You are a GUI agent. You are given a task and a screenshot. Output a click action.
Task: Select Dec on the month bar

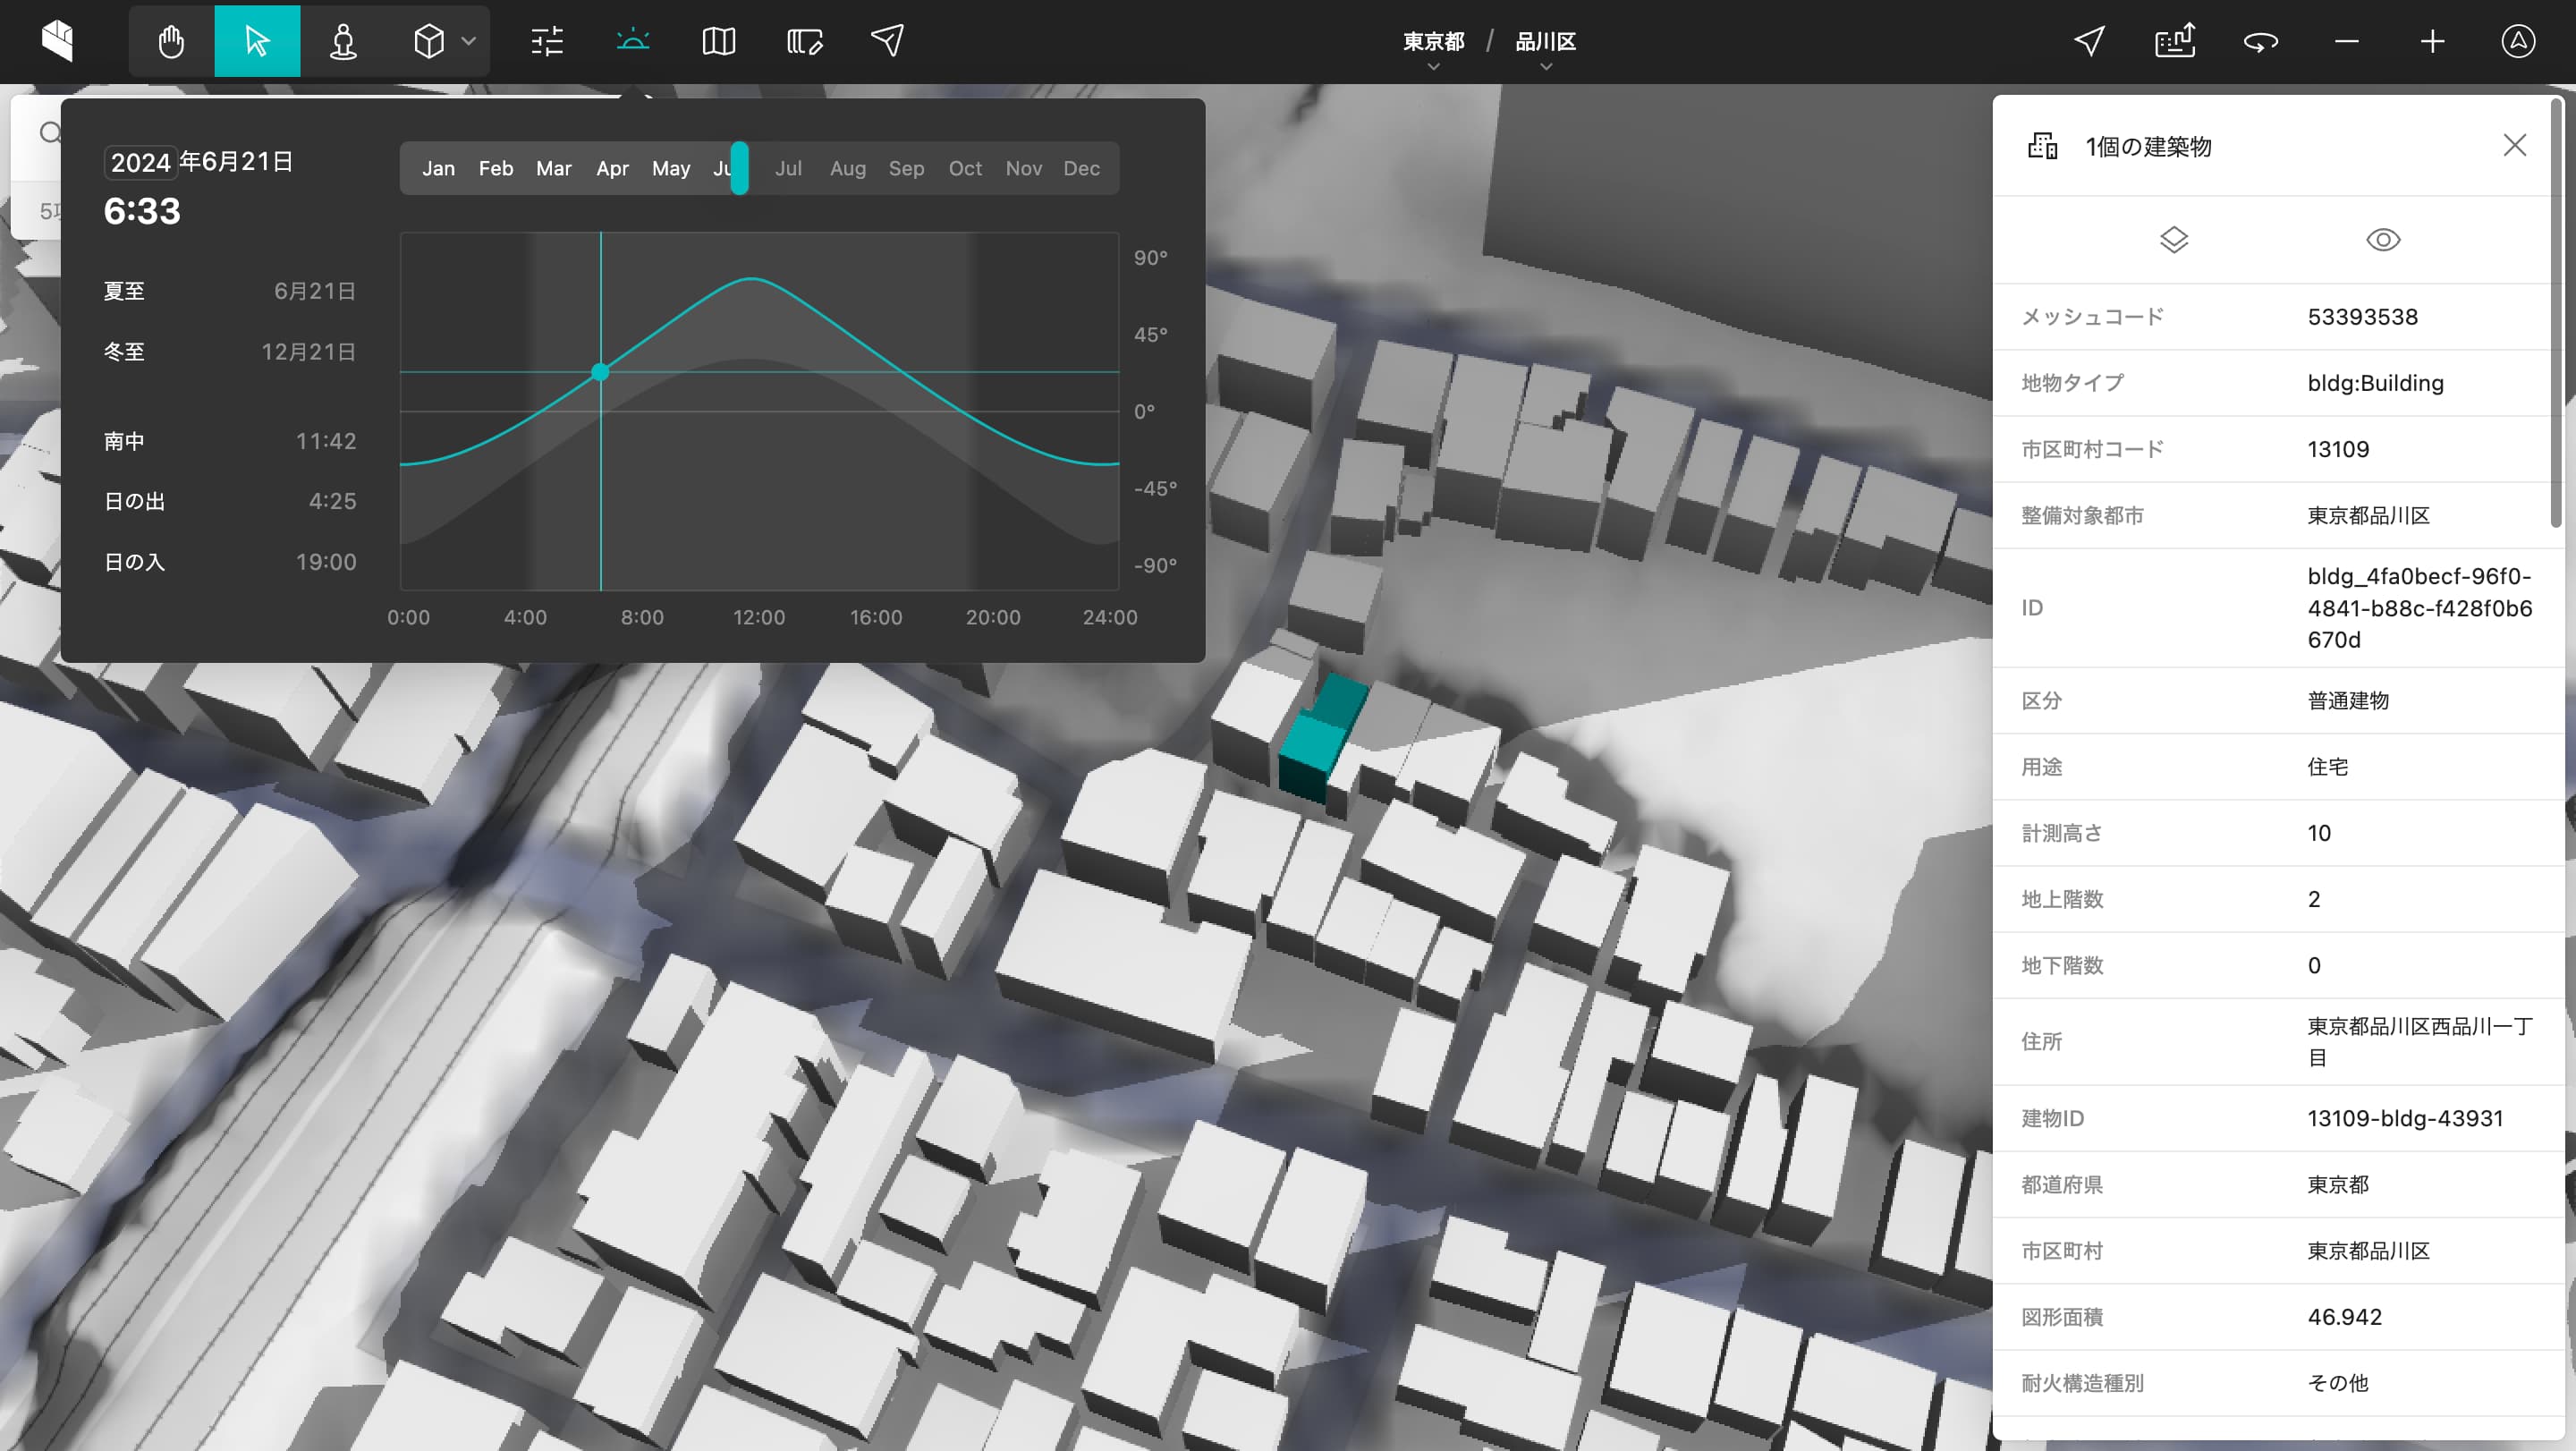pyautogui.click(x=1082, y=168)
